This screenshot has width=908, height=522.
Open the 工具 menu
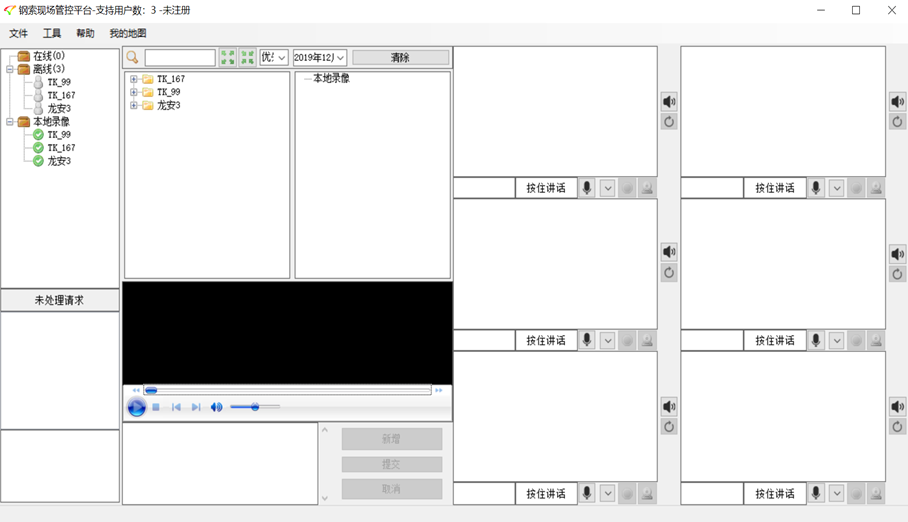tap(52, 33)
